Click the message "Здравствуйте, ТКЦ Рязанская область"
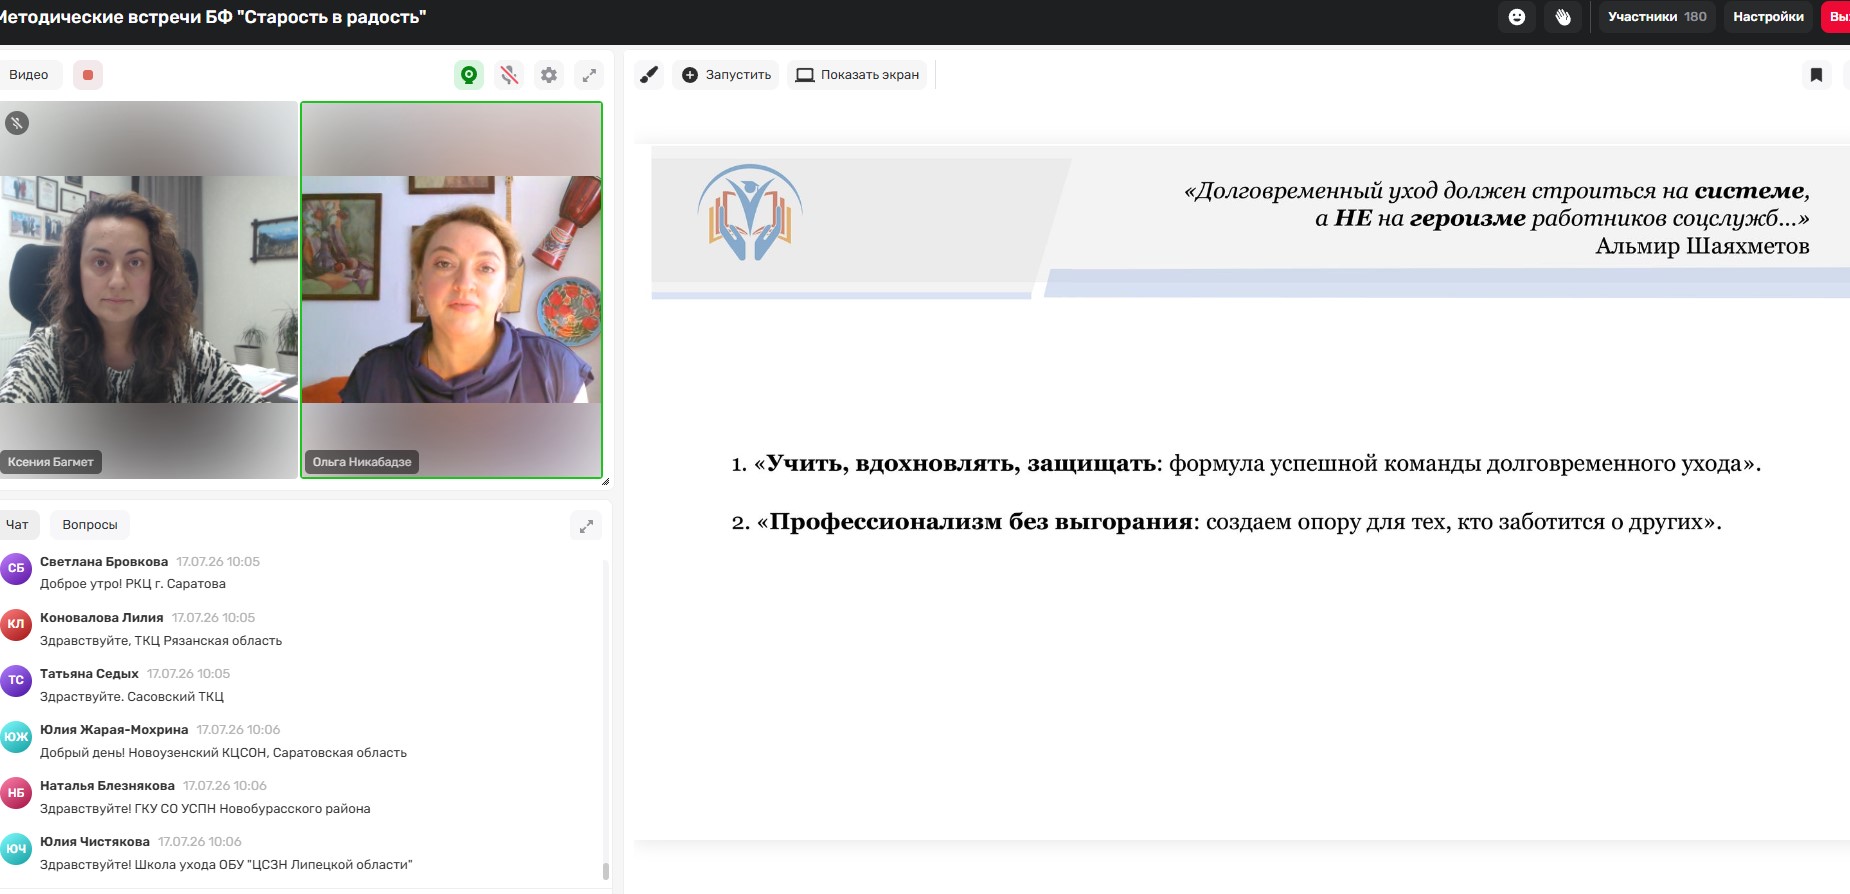Viewport: 1850px width, 894px height. [161, 641]
